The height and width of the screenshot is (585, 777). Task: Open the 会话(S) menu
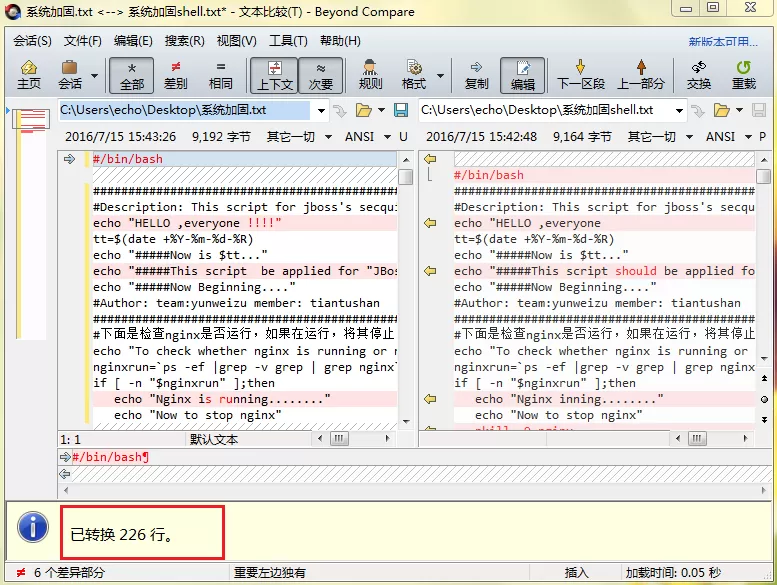coord(32,41)
